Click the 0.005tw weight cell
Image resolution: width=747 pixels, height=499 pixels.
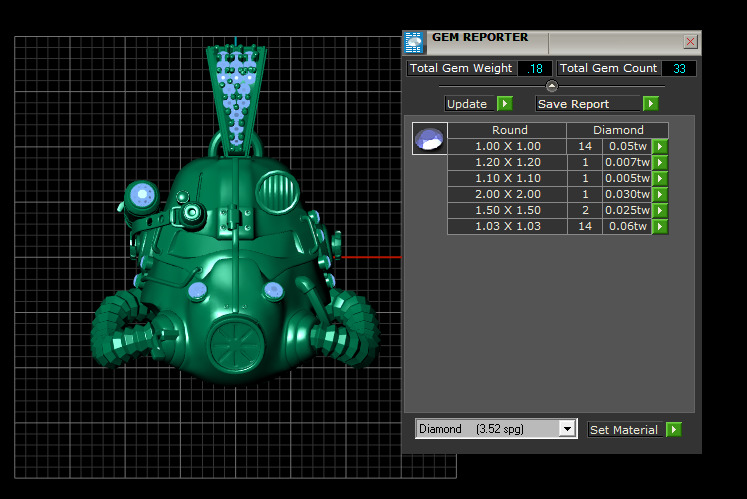tap(627, 178)
